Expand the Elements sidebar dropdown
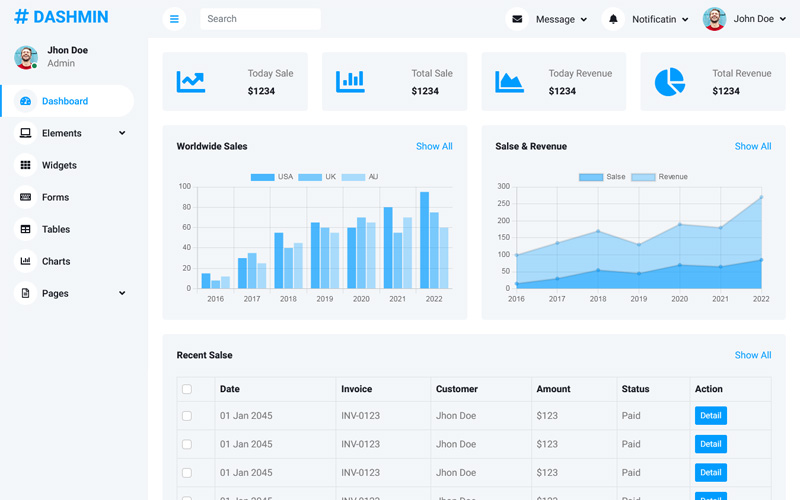Screen dimensions: 800x500 point(122,133)
